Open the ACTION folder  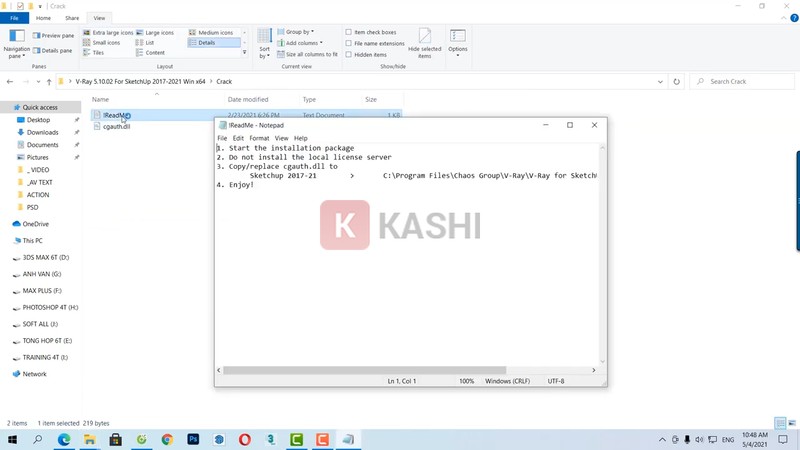pyautogui.click(x=38, y=195)
